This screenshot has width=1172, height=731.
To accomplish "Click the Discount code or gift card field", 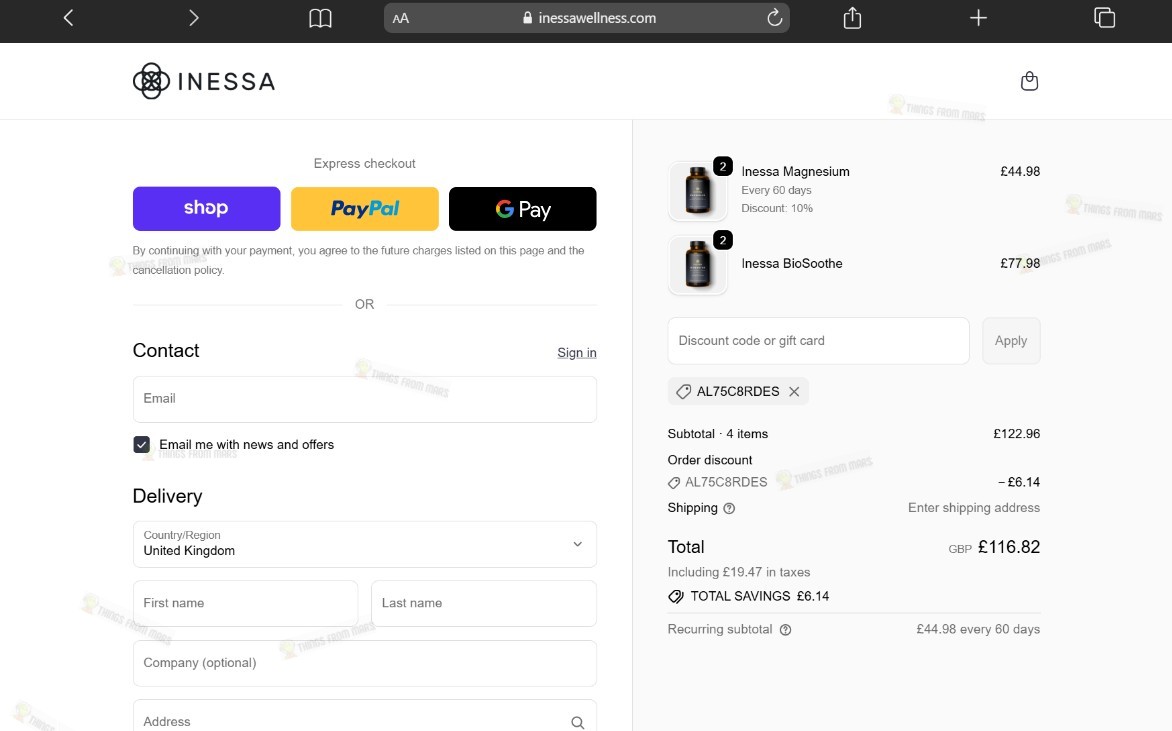I will click(x=818, y=341).
